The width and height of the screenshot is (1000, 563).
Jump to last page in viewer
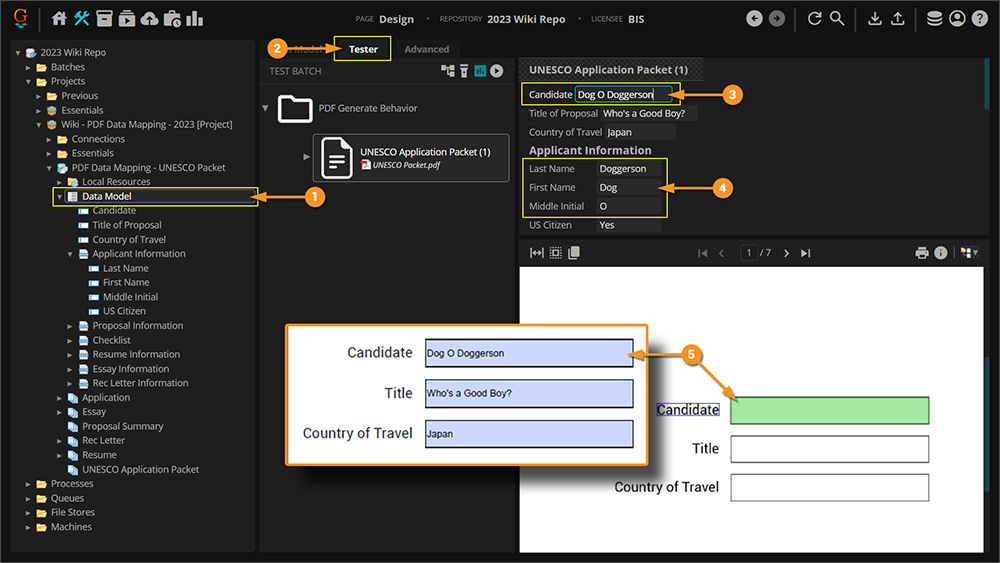[806, 253]
